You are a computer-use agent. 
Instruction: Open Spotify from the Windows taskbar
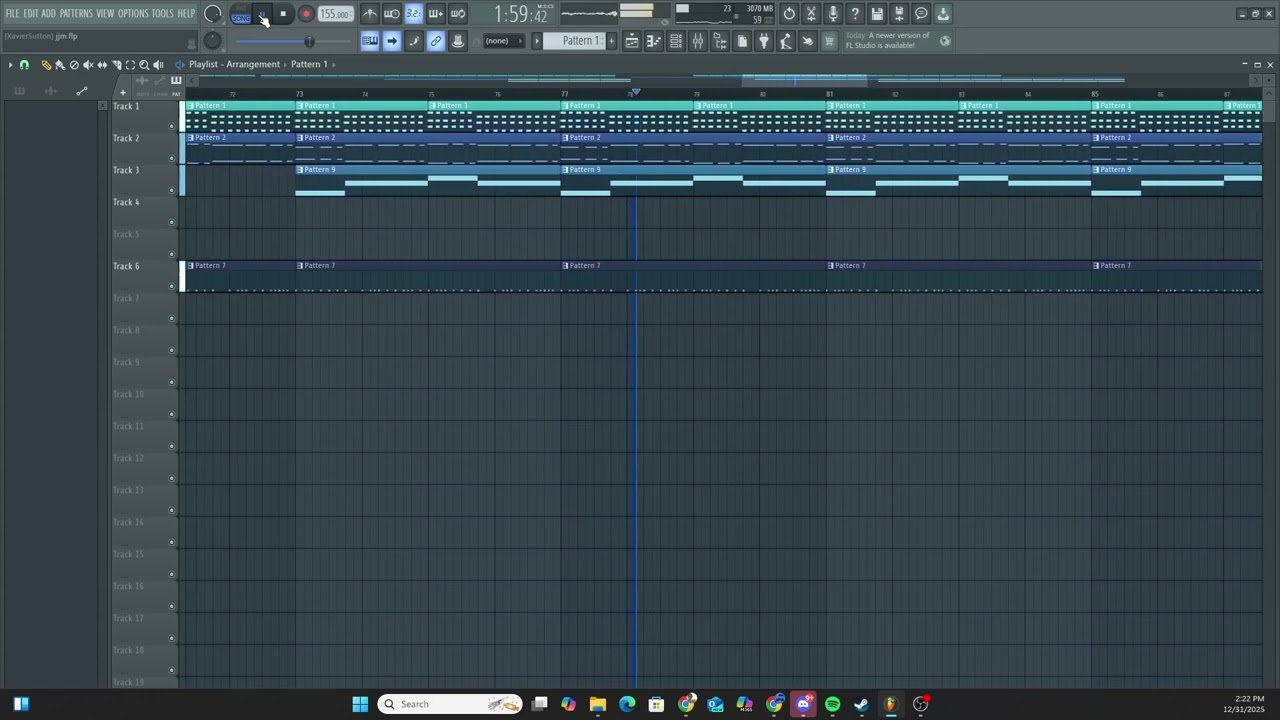click(832, 704)
